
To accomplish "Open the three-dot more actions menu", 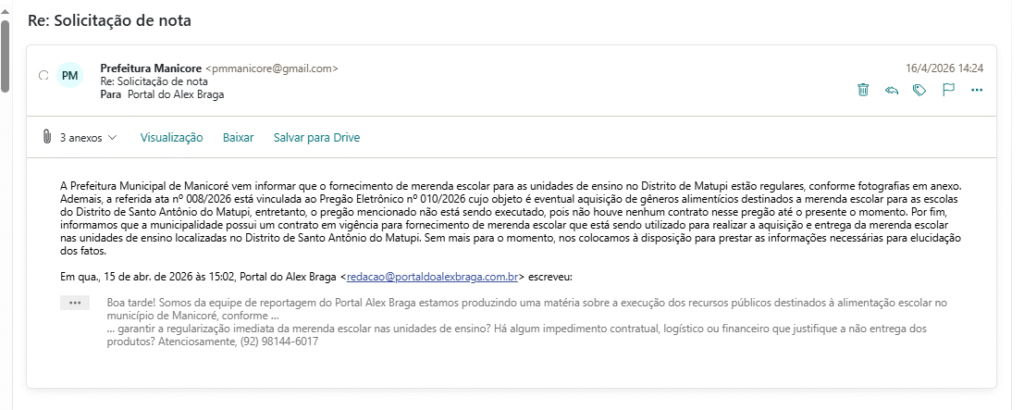I will tap(977, 90).
